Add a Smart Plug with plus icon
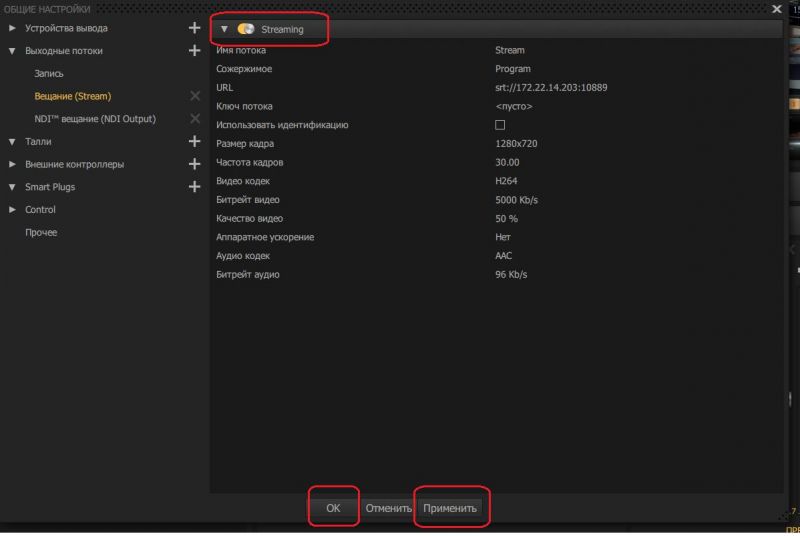800x536 pixels. (x=194, y=187)
